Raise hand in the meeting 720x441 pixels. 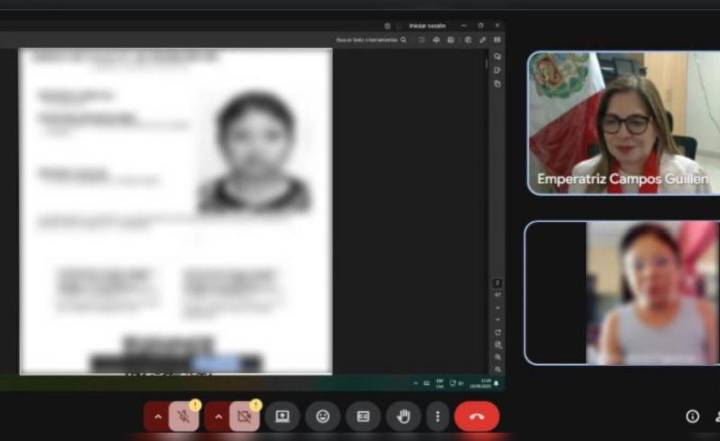[x=404, y=417]
